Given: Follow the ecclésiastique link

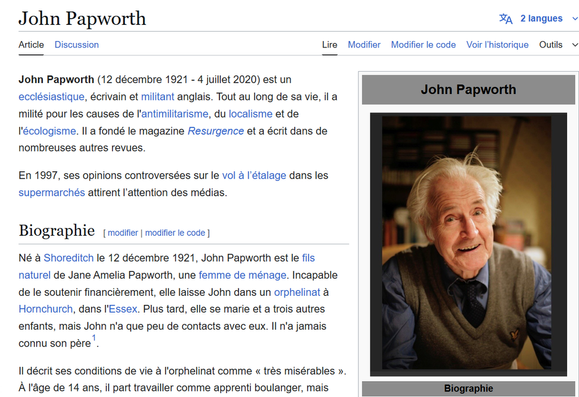Looking at the screenshot, I should 51,97.
